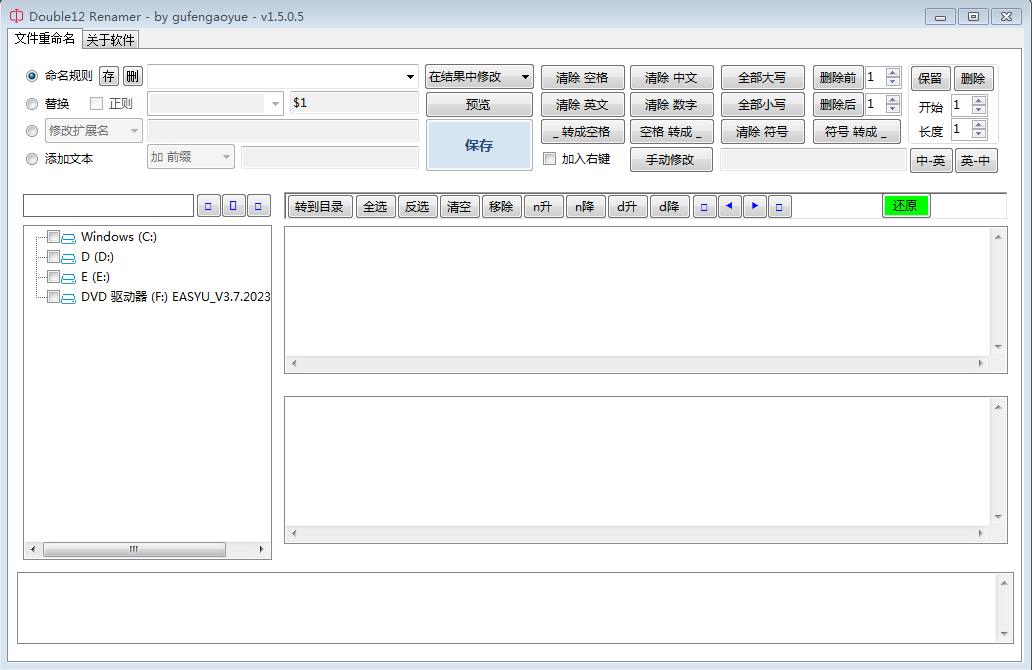The width and height of the screenshot is (1032, 670).
Task: Select the 替换 radio button
Action: [x=32, y=104]
